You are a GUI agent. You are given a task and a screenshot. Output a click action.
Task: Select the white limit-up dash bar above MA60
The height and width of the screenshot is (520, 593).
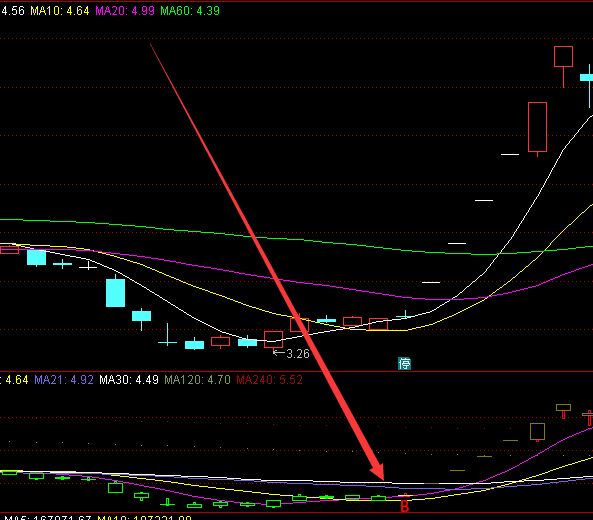[x=457, y=243]
